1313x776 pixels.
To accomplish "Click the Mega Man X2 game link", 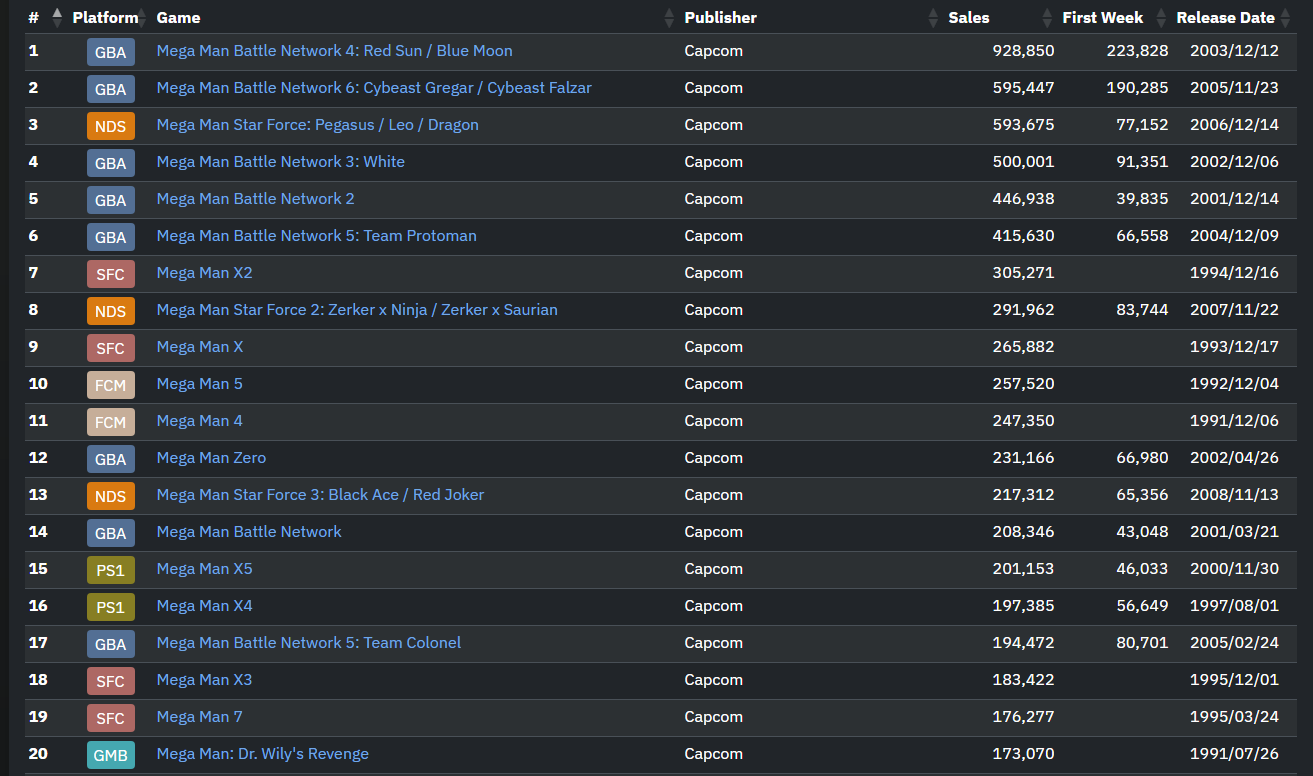I will coord(205,273).
